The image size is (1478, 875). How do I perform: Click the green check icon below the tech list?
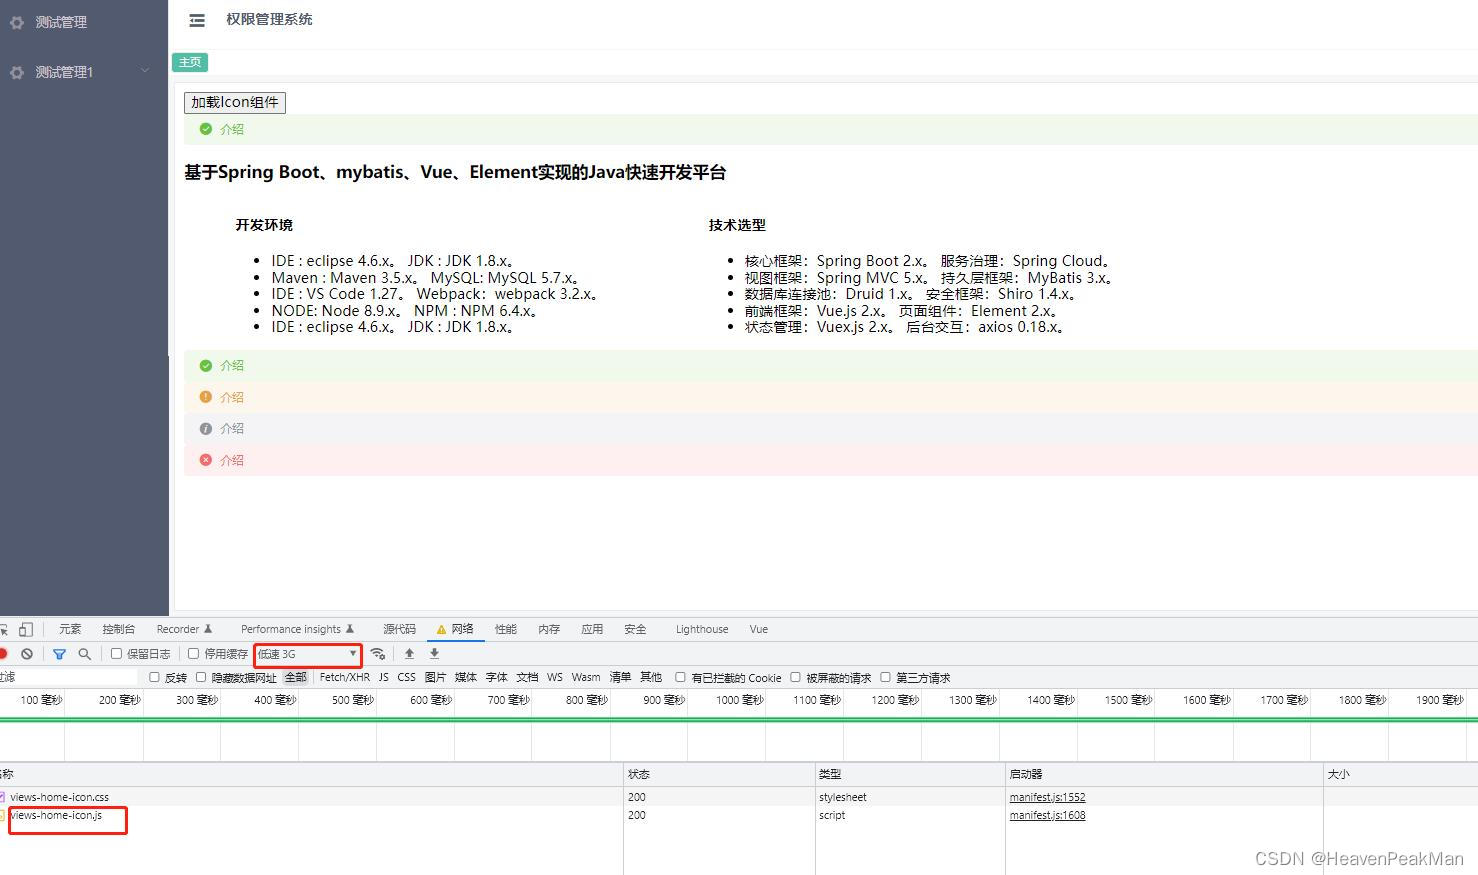pos(206,365)
